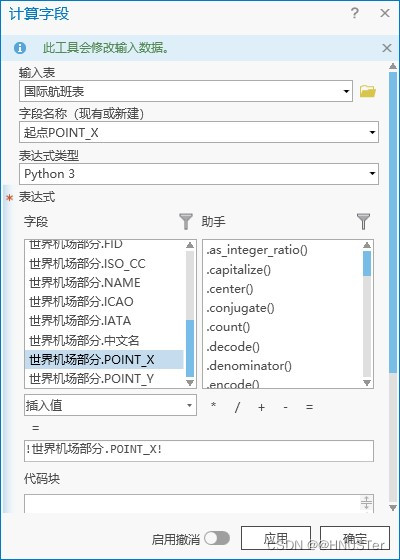The height and width of the screenshot is (560, 400).
Task: Open the help question mark icon
Action: click(x=354, y=13)
